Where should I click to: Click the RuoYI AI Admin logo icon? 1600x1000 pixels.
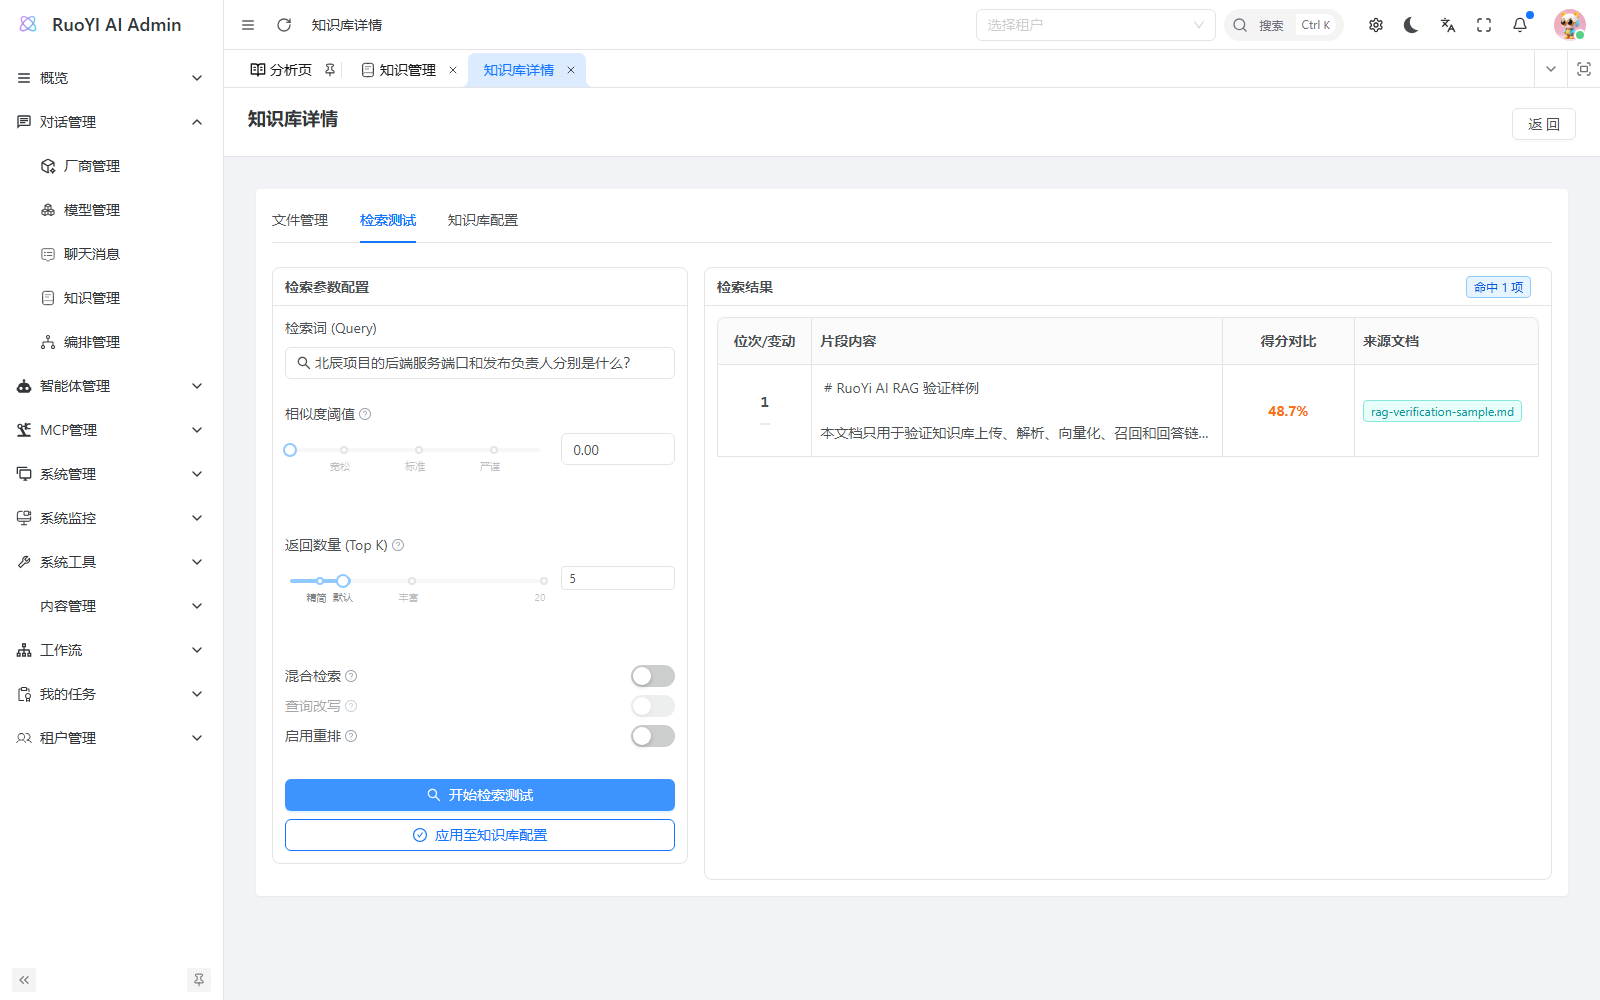(x=28, y=24)
